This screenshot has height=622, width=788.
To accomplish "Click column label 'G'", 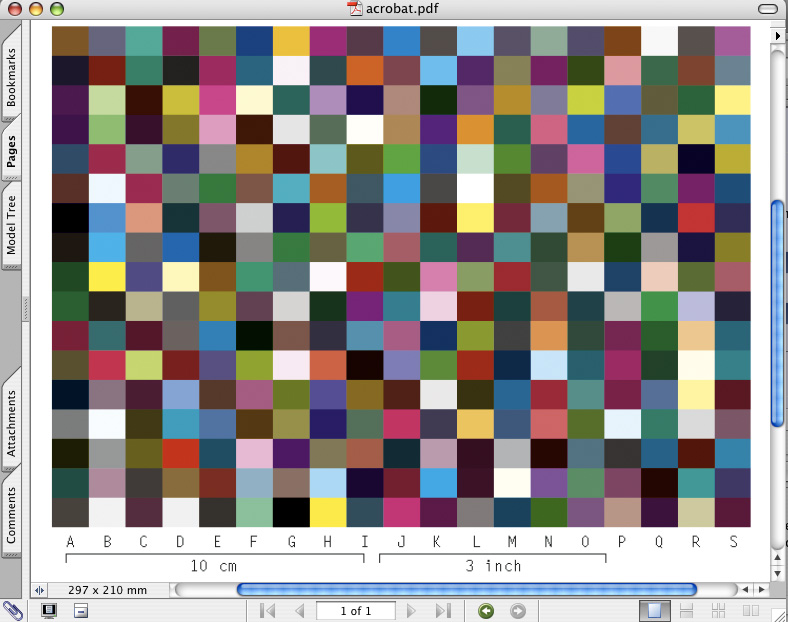I will pos(291,542).
